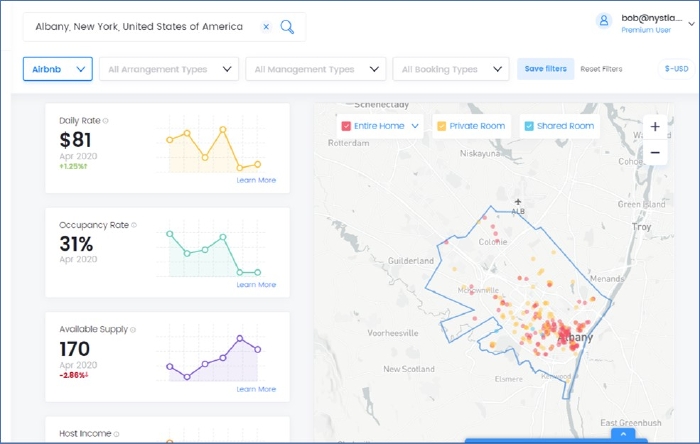Toggle the Shared Room checkbox

tap(529, 126)
